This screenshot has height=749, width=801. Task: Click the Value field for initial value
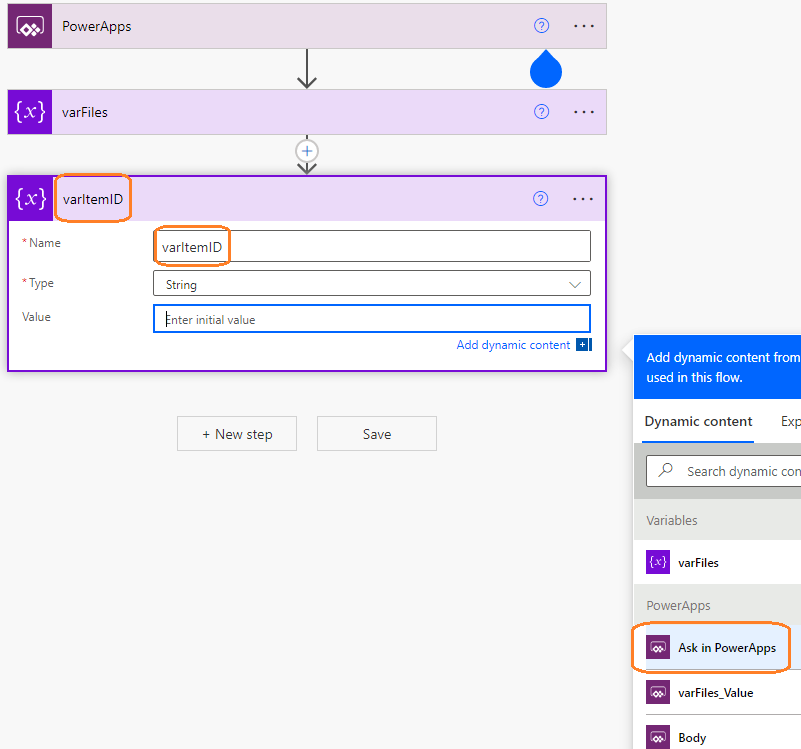tap(372, 319)
